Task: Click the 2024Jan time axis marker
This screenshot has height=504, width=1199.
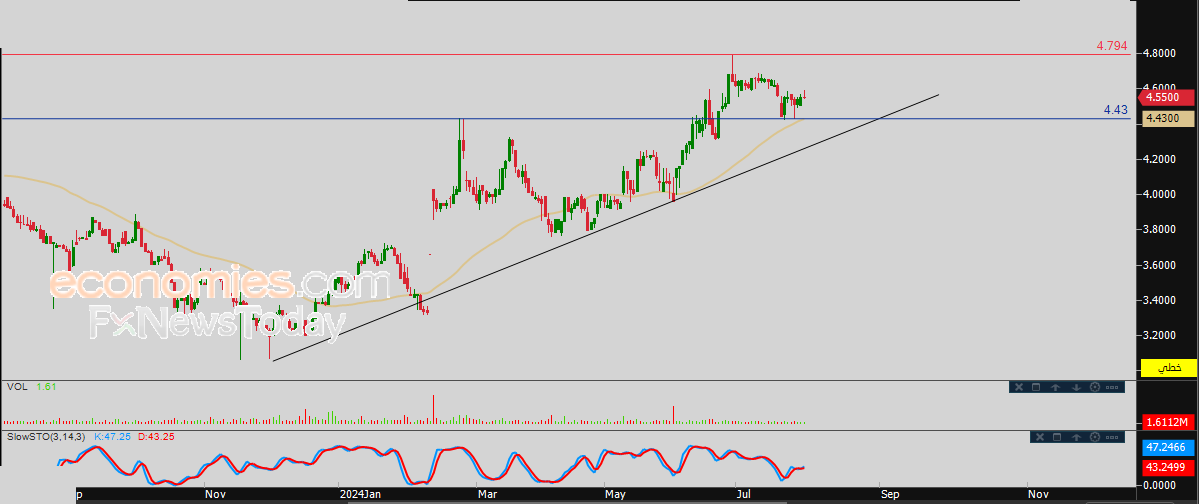Action: point(361,495)
